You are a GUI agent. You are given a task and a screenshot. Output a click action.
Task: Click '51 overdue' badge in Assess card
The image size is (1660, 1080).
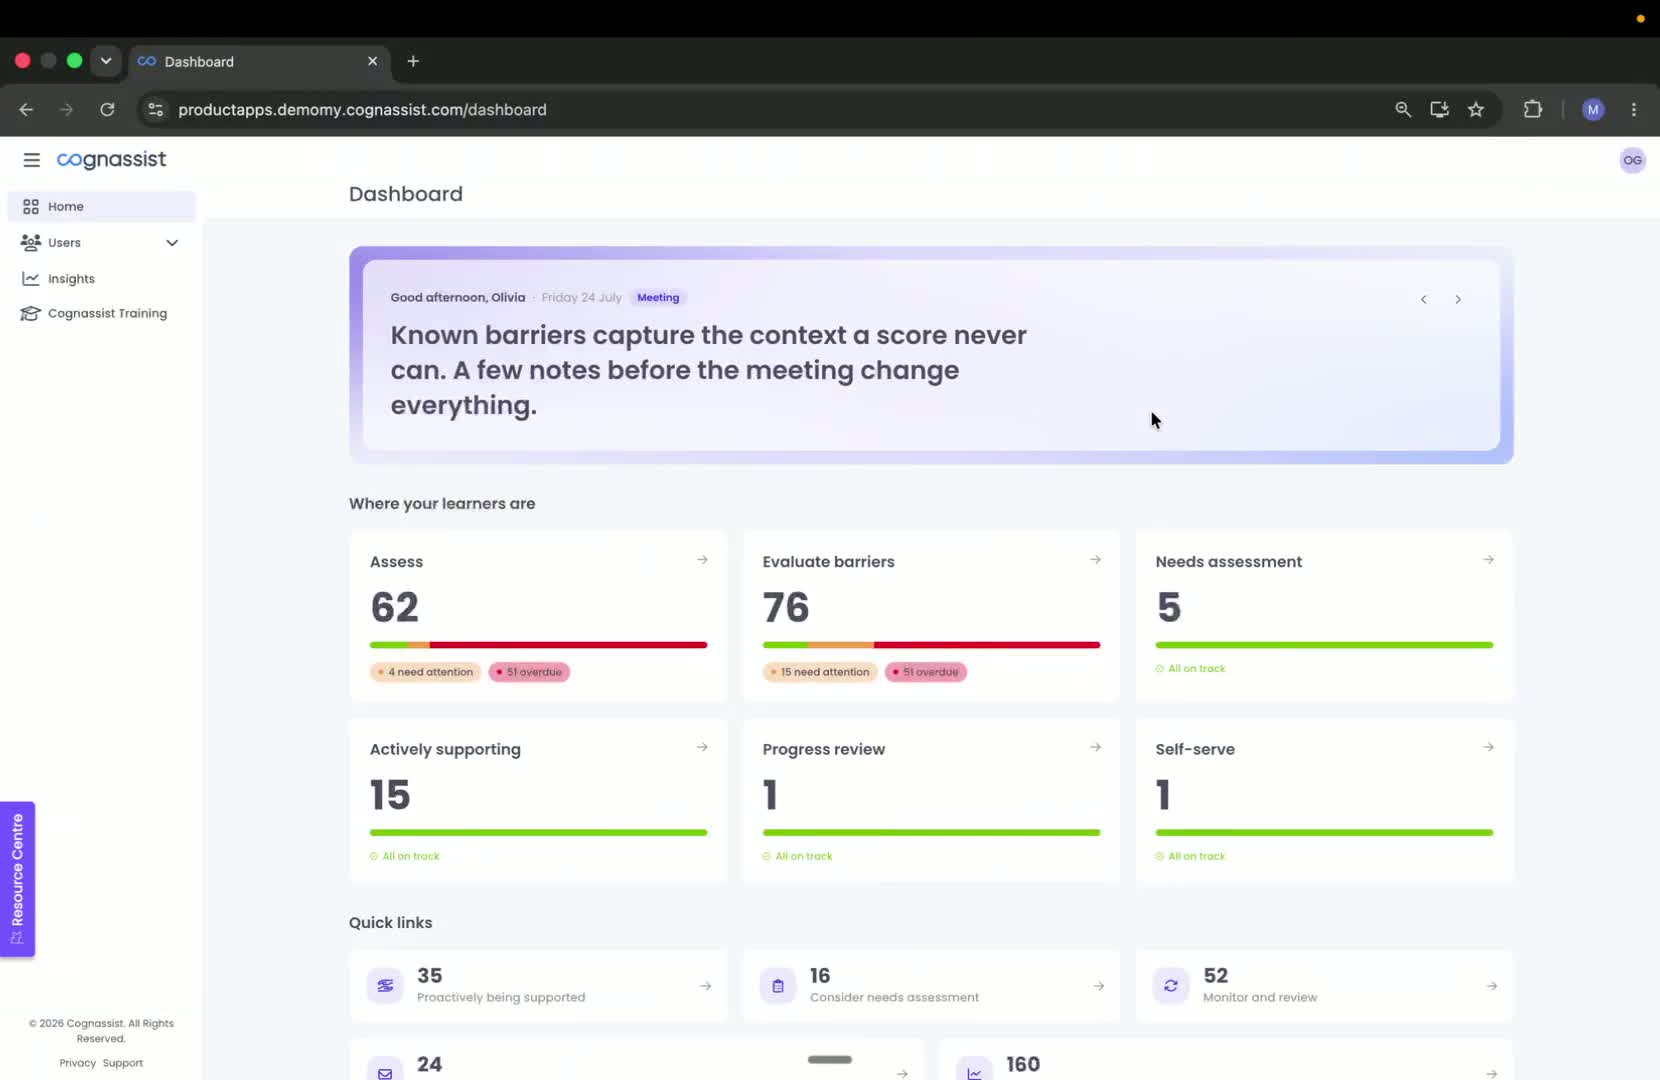coord(529,672)
